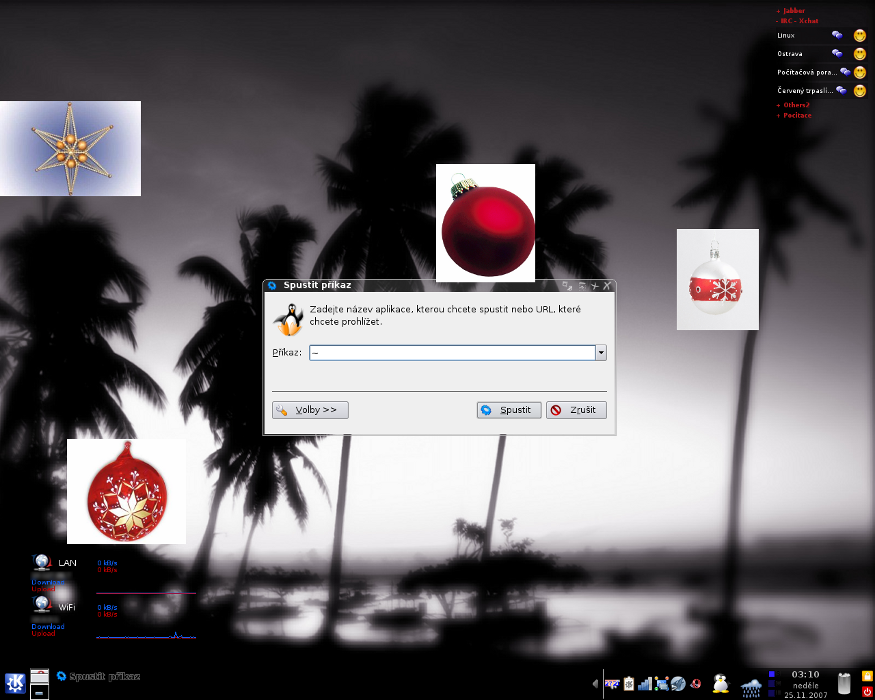Open the Příkaz command history dropdown

[601, 352]
